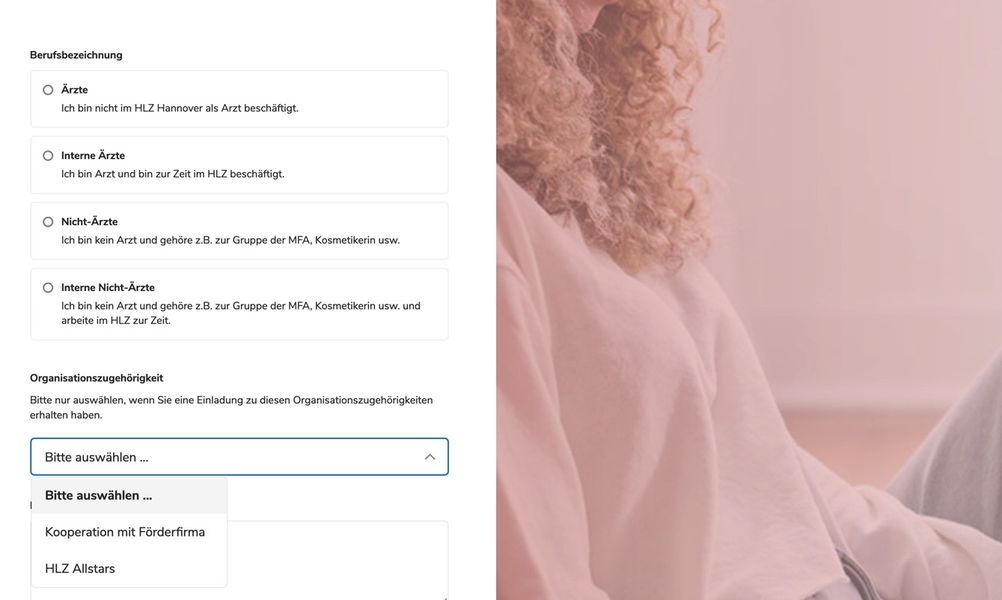
Task: Click the organization invitation hint text
Action: click(x=231, y=408)
